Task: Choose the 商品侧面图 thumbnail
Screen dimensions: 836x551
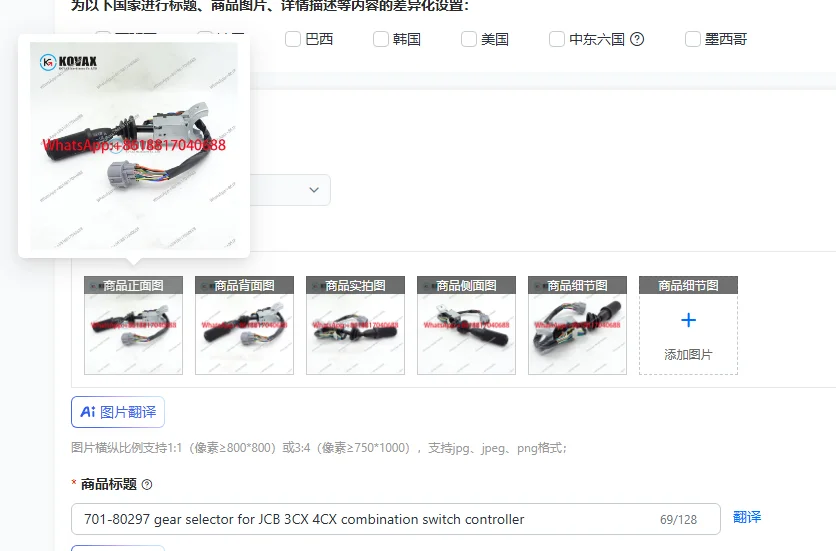Action: pos(466,325)
